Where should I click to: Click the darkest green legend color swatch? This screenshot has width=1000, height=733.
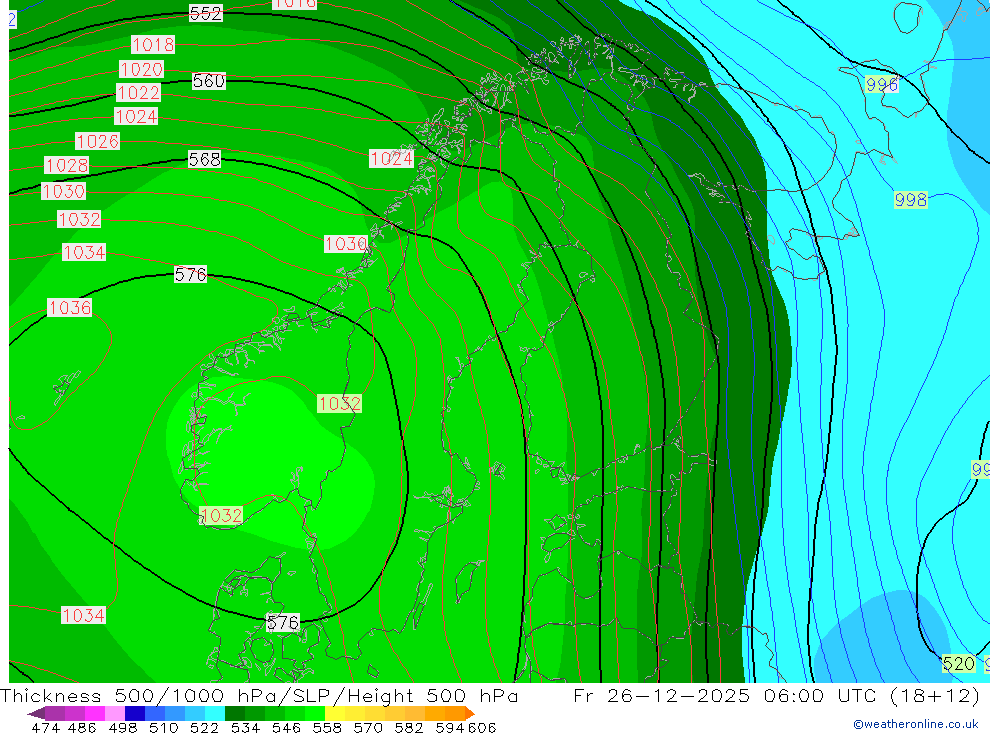tap(235, 713)
